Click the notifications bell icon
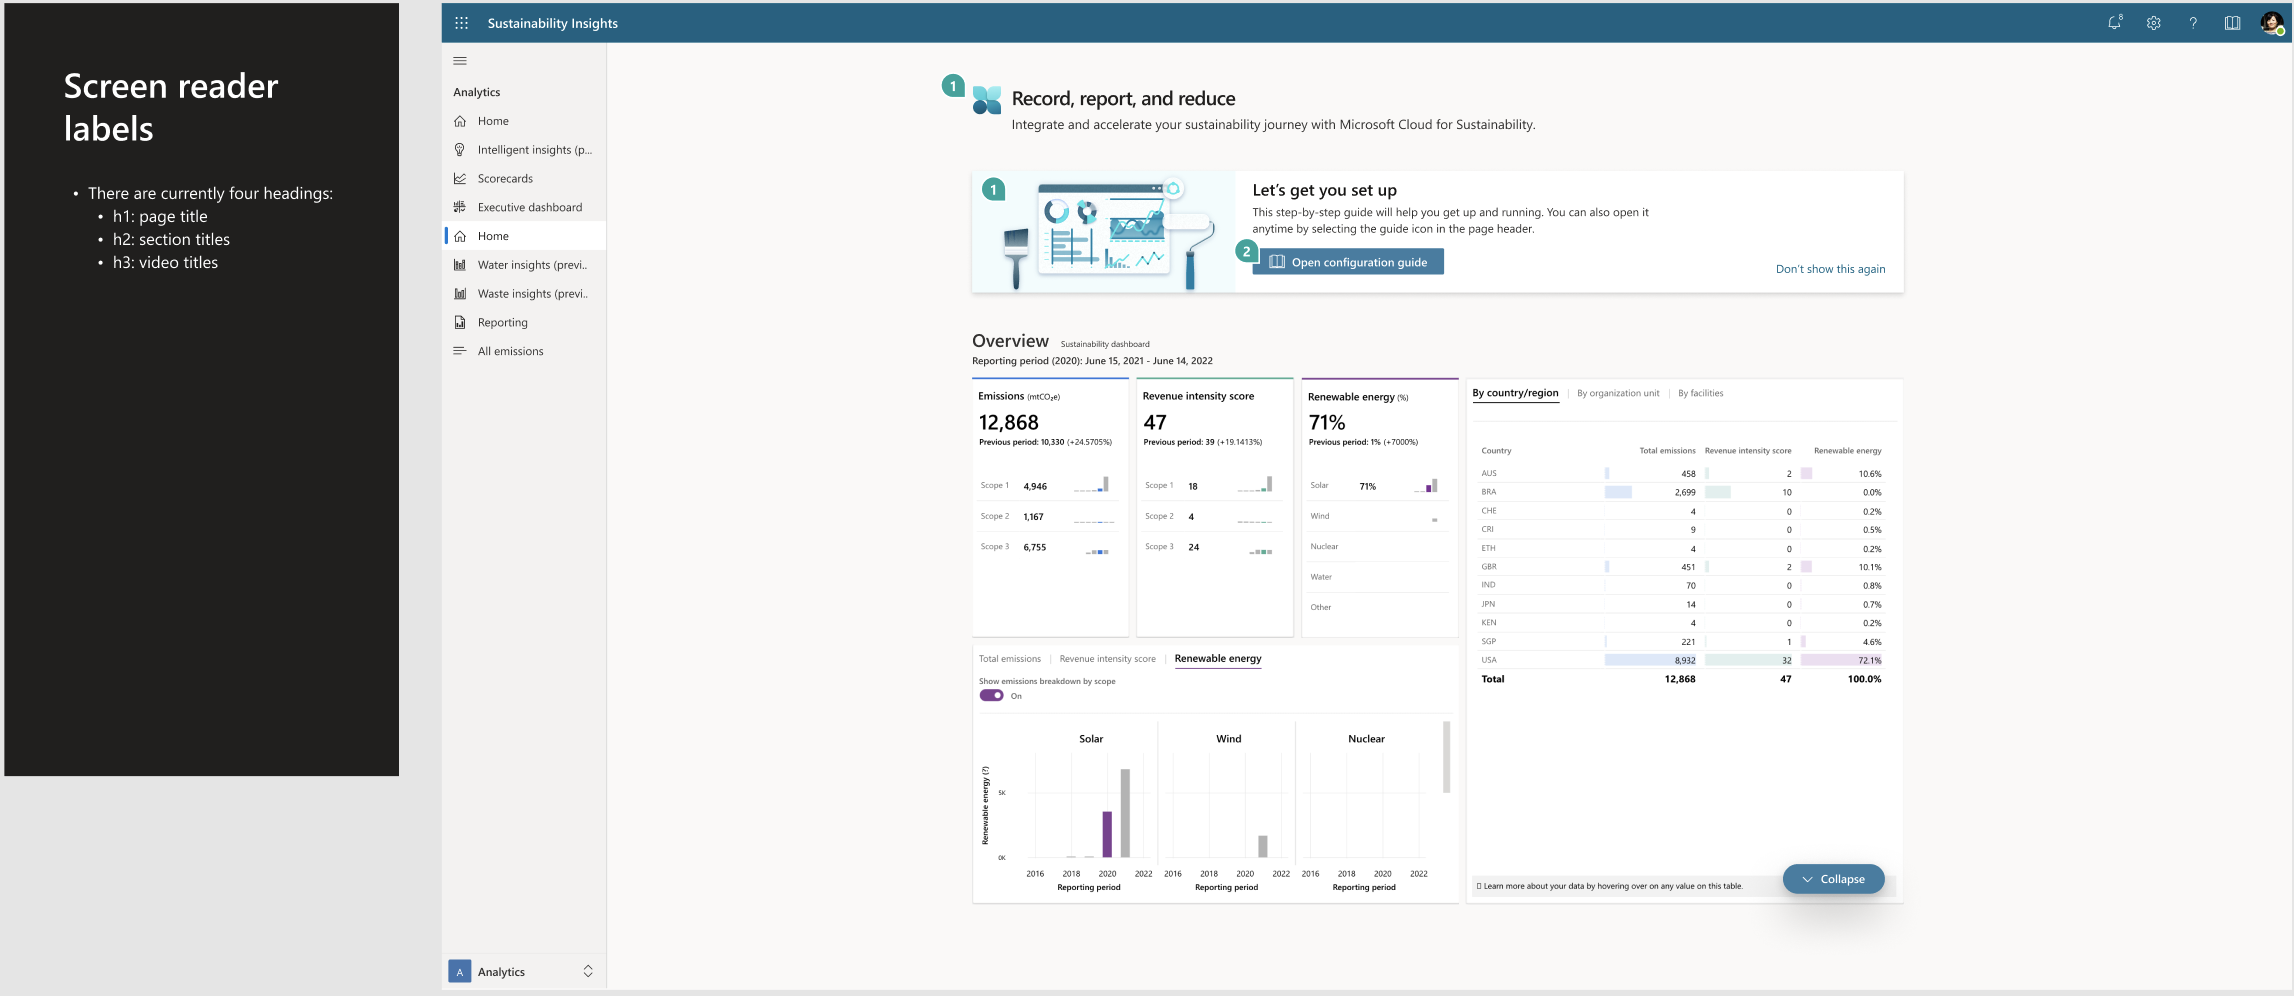The image size is (2294, 996). 2114,23
